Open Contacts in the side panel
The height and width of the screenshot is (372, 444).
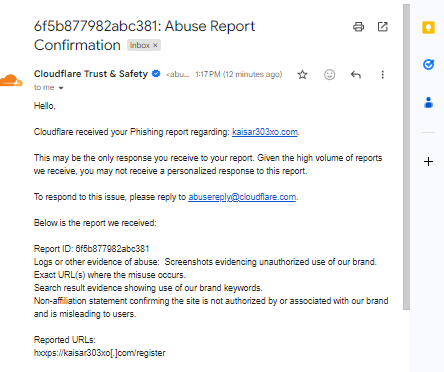[x=428, y=103]
